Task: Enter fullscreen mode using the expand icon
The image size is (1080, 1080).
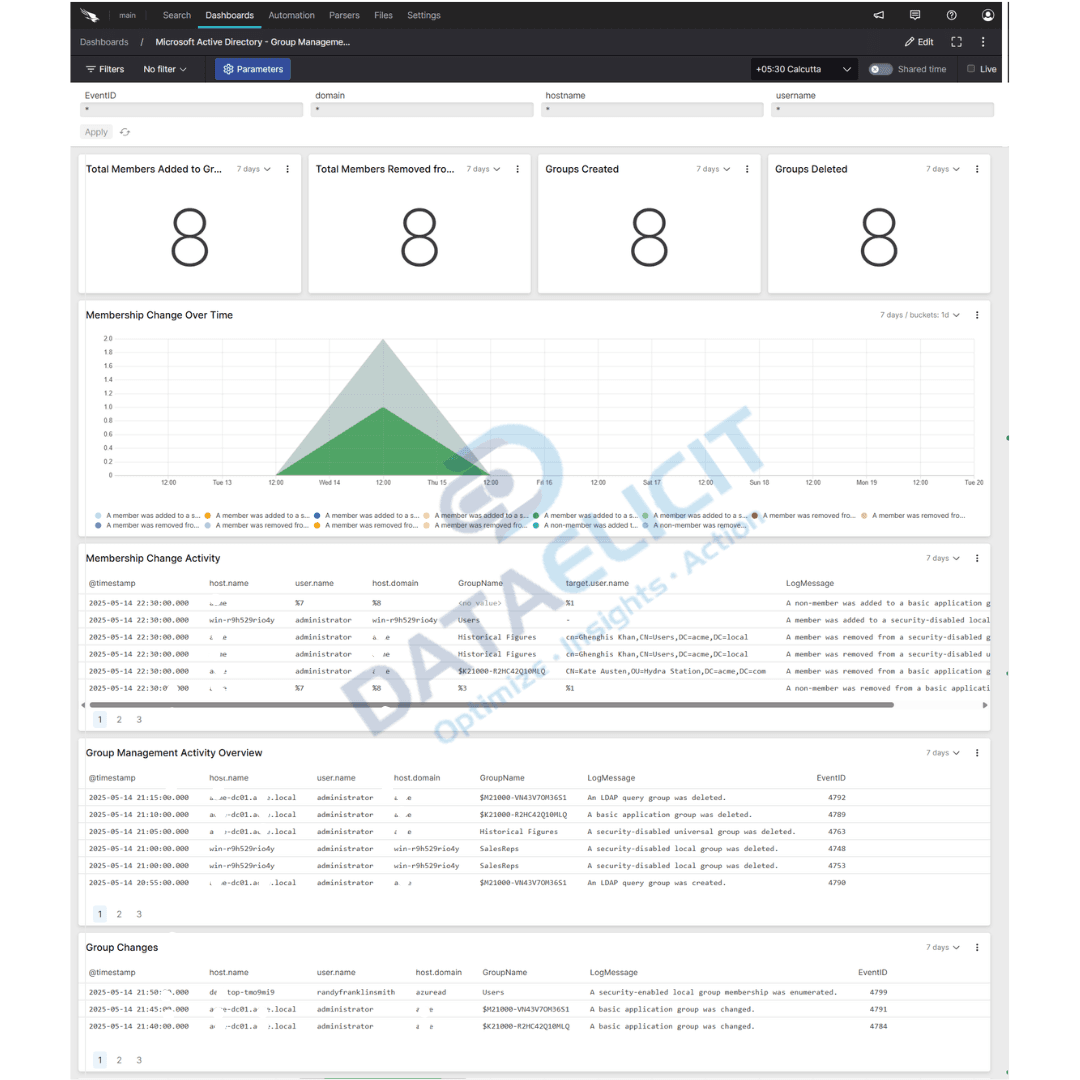Action: pyautogui.click(x=957, y=42)
